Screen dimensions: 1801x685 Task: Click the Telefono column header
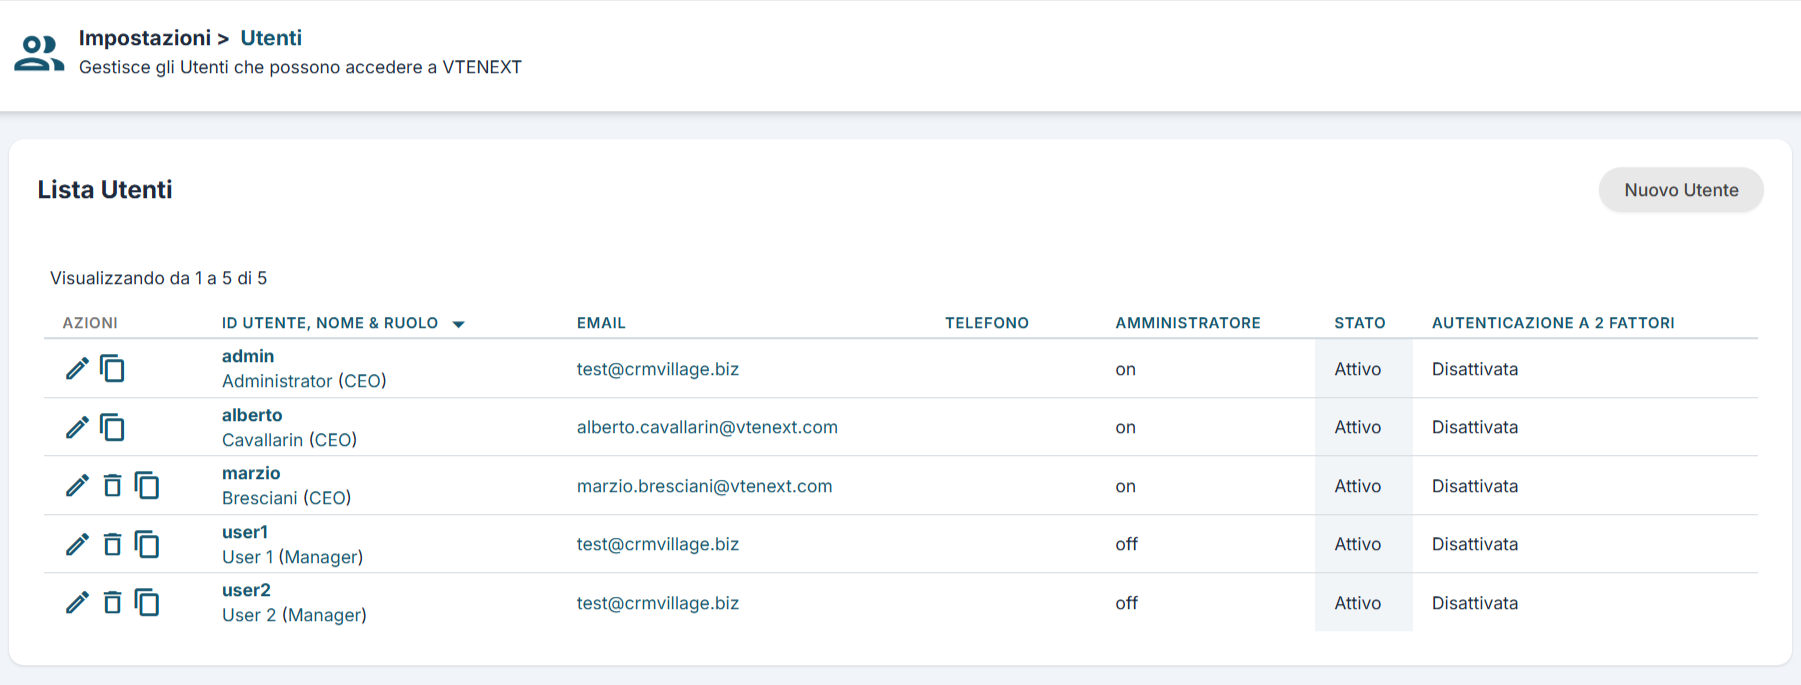[x=987, y=323]
